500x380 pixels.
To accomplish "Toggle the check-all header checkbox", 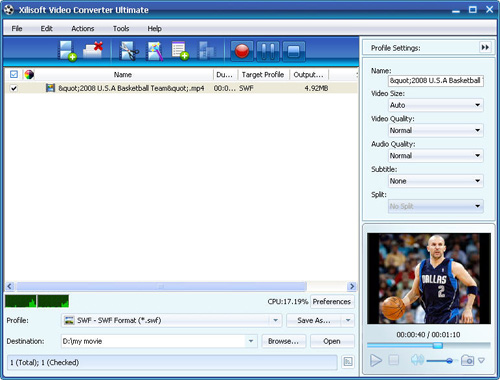I will tap(14, 74).
